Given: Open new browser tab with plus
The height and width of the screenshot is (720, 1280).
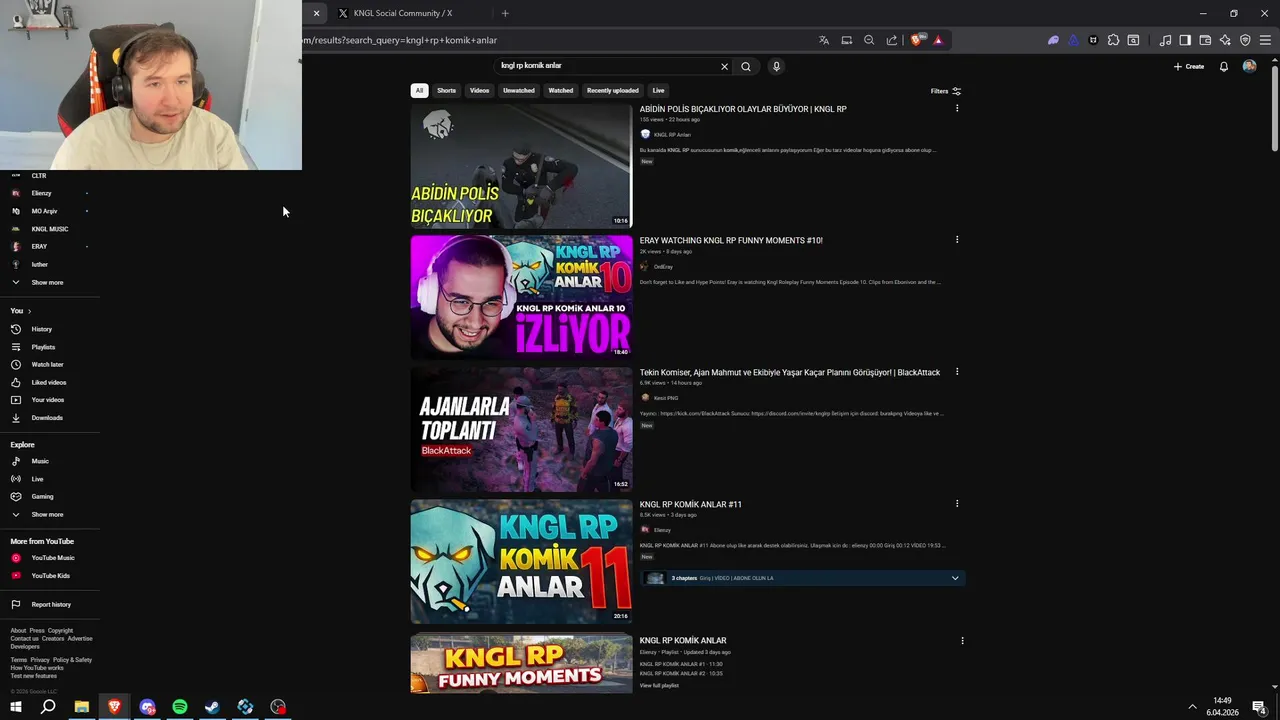Looking at the screenshot, I should coord(505,13).
